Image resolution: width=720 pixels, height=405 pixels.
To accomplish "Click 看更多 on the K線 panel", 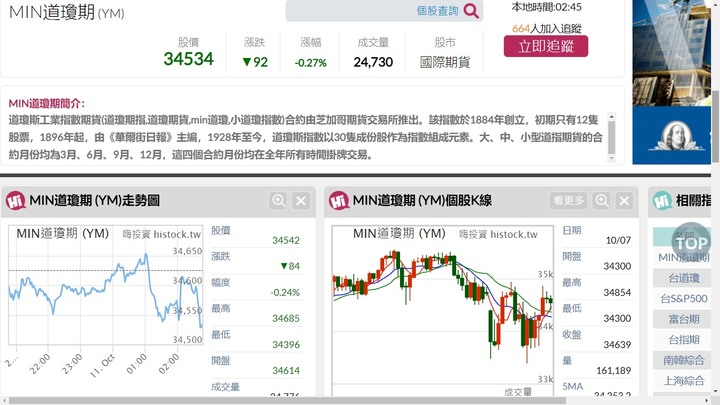I will (x=568, y=201).
